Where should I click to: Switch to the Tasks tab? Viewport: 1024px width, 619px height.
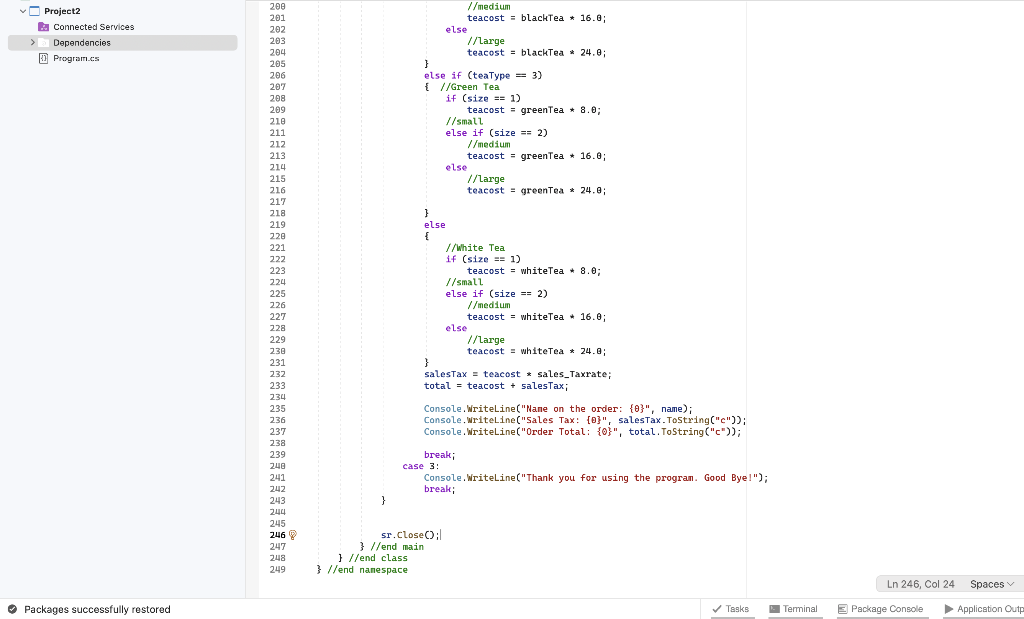[x=731, y=608]
